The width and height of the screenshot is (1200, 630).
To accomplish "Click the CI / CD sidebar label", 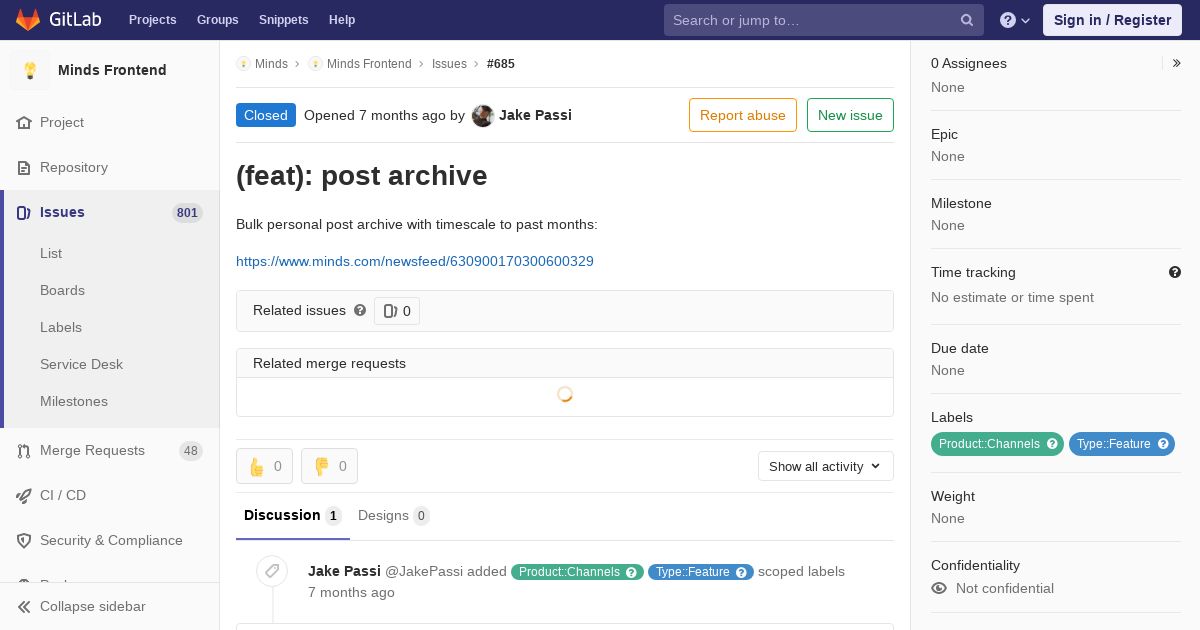I will pyautogui.click(x=63, y=495).
